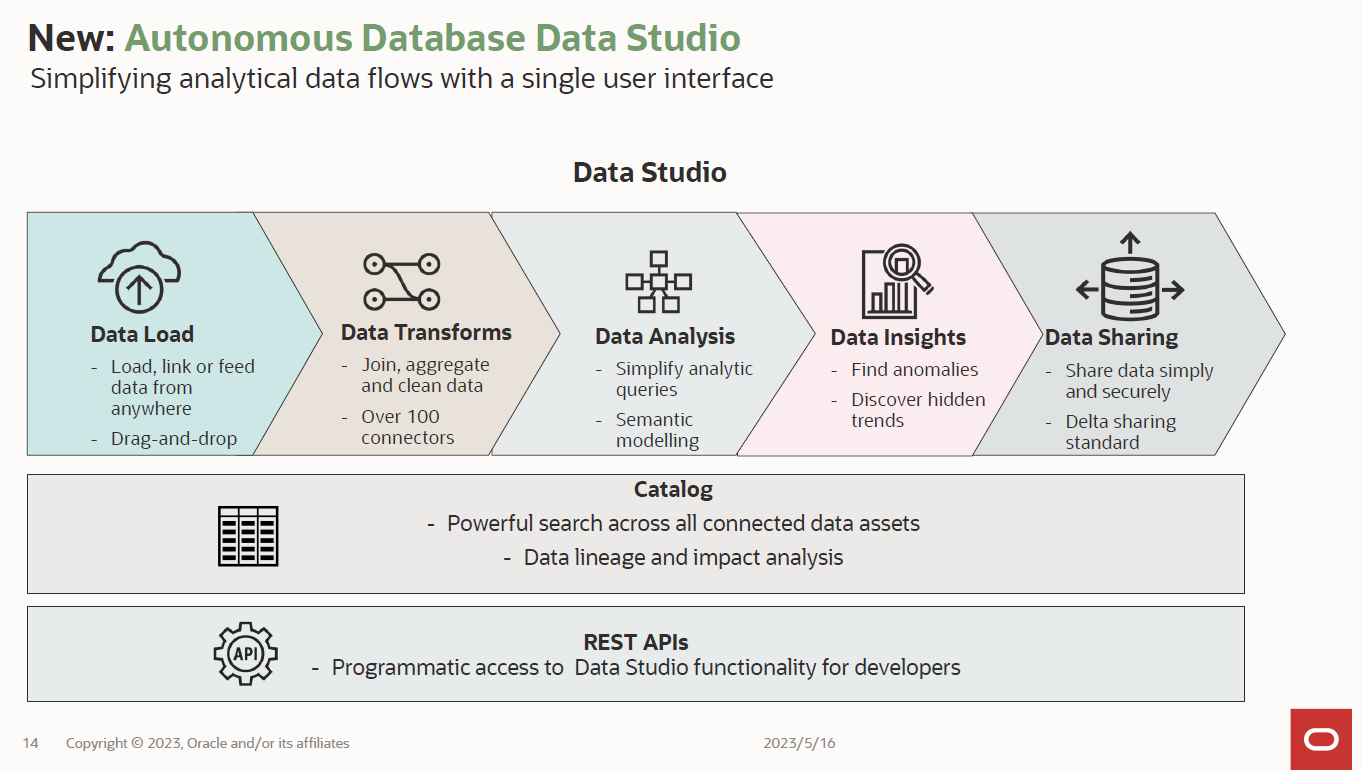Click the Oracle logo in the bottom right corner
1362x770 pixels.
[x=1322, y=738]
